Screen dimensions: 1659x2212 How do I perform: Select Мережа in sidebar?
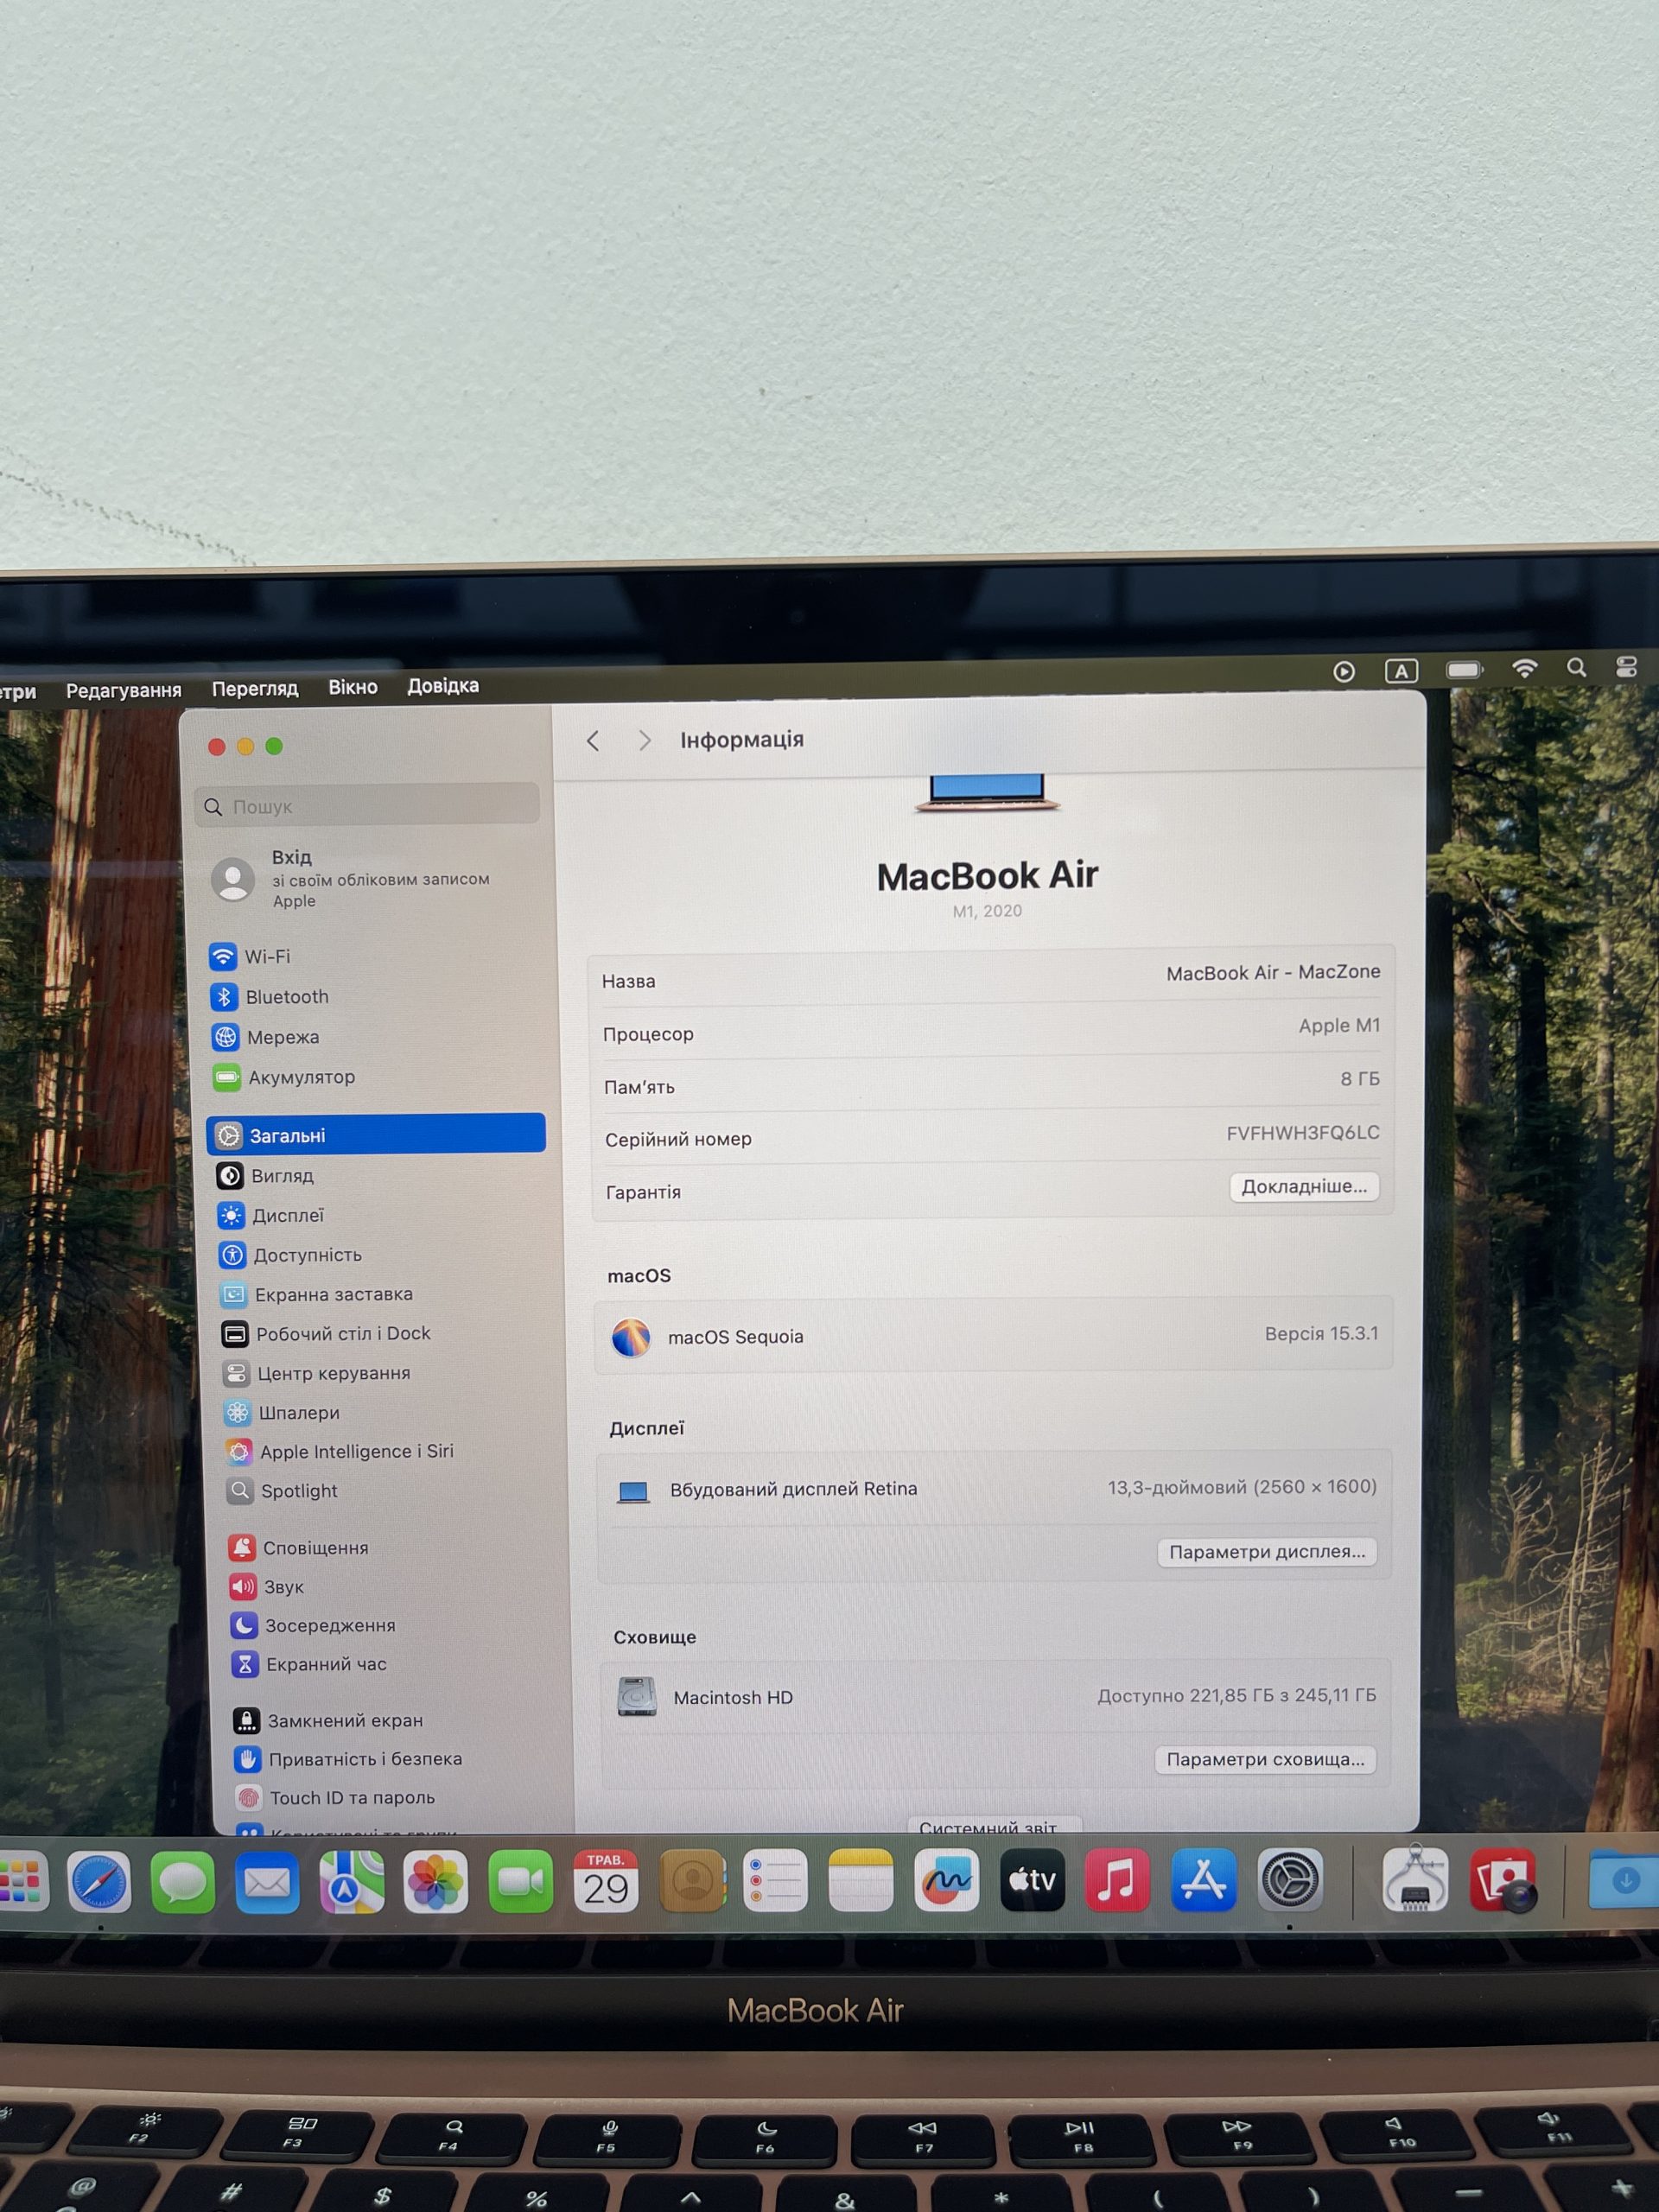coord(265,1037)
